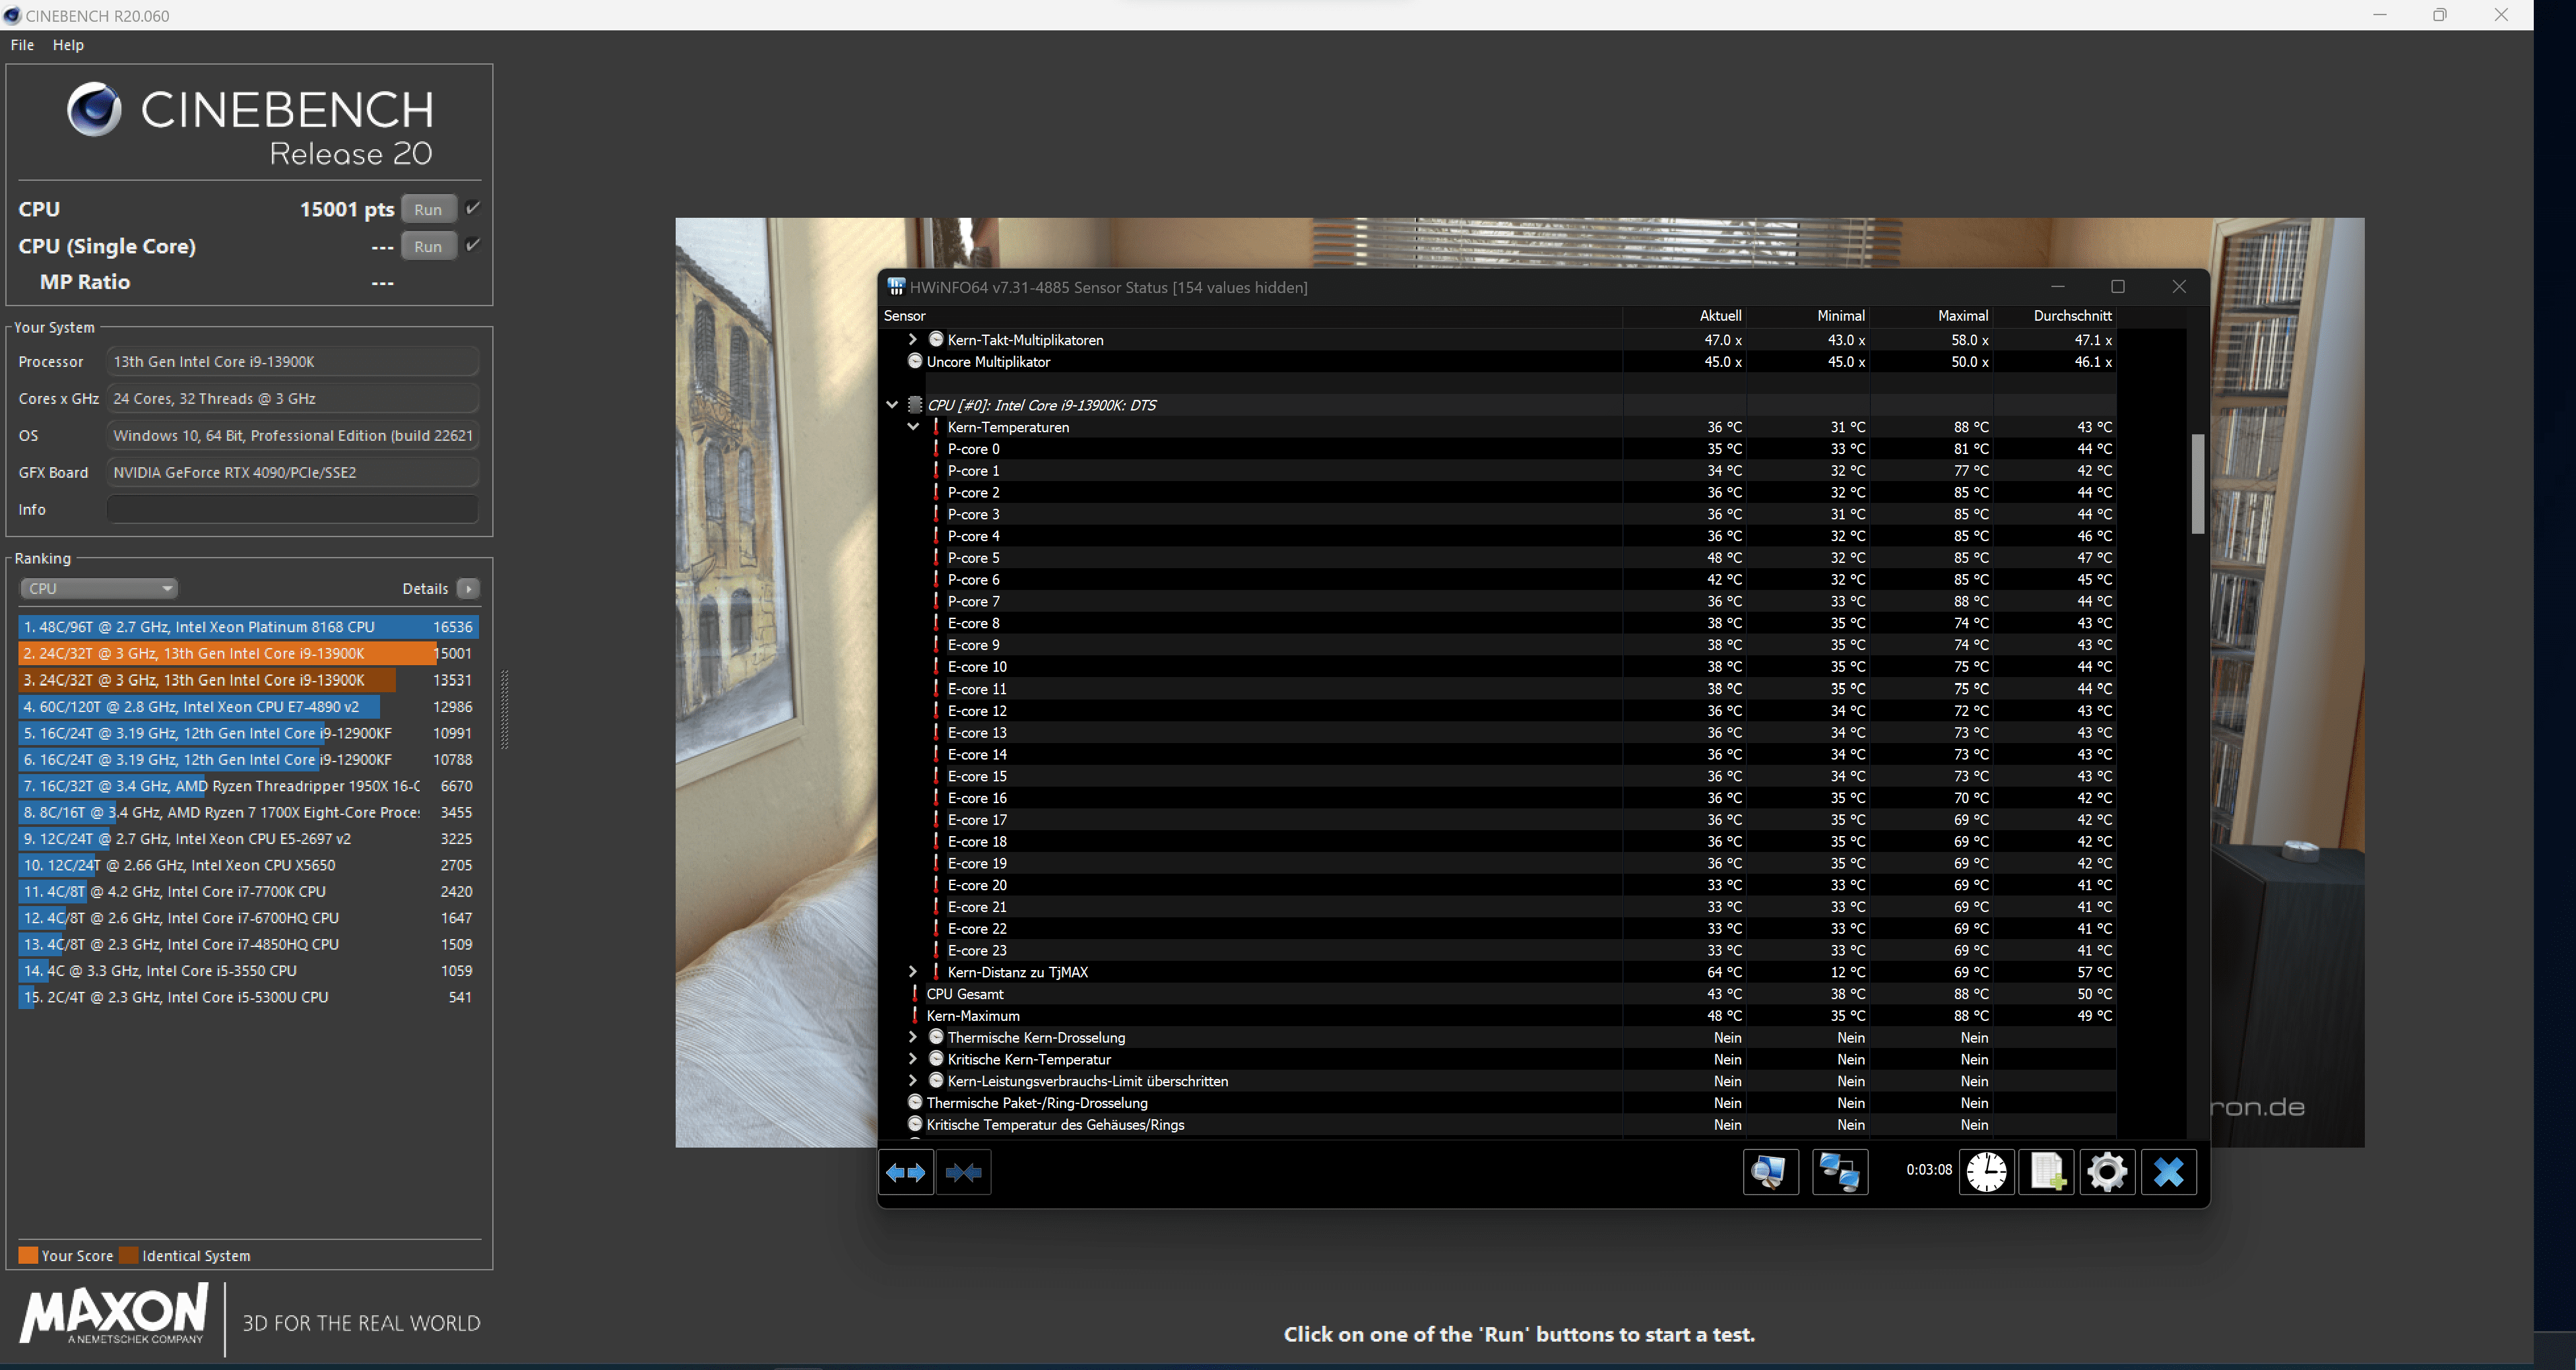Select the Core i7-7700K ranking entry
Viewport: 2576px width, 1370px height.
click(x=248, y=892)
